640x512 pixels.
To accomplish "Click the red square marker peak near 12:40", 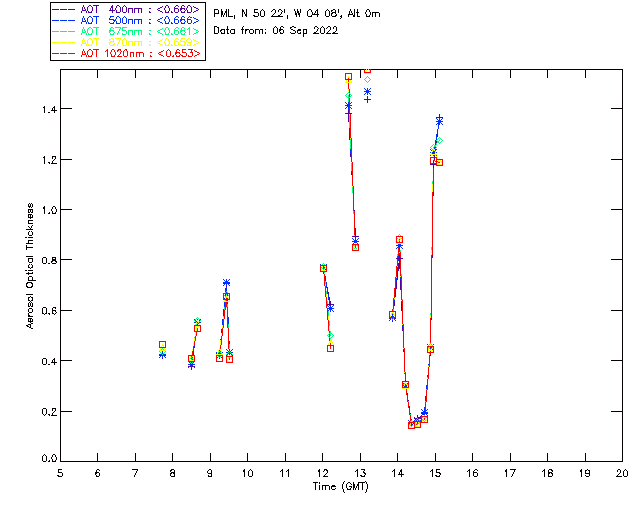I will 348,77.
